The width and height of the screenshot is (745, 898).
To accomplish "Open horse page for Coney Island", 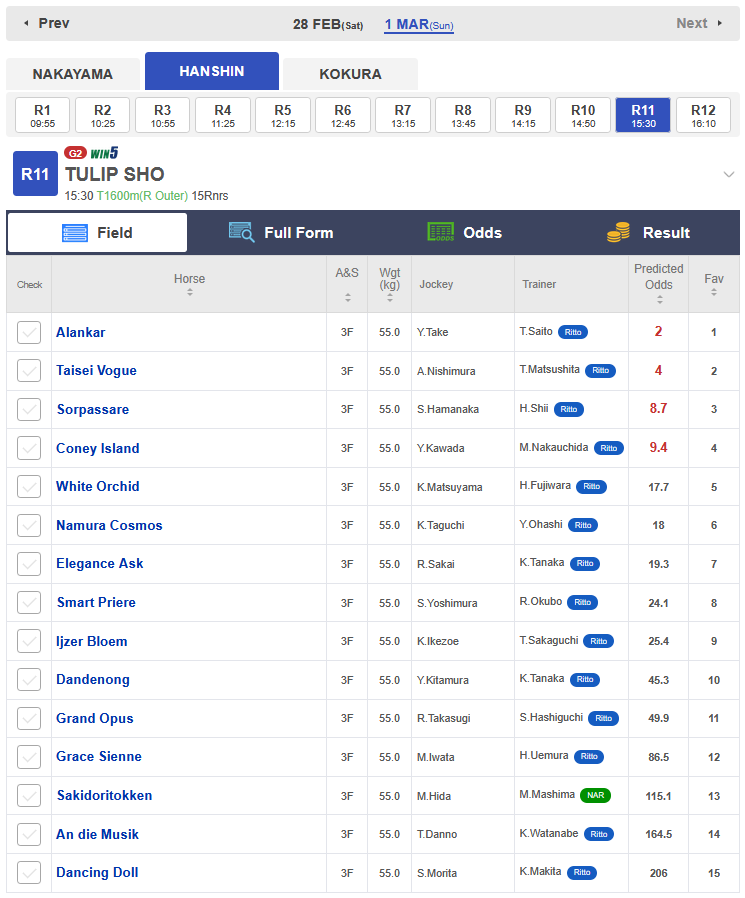I will click(97, 448).
